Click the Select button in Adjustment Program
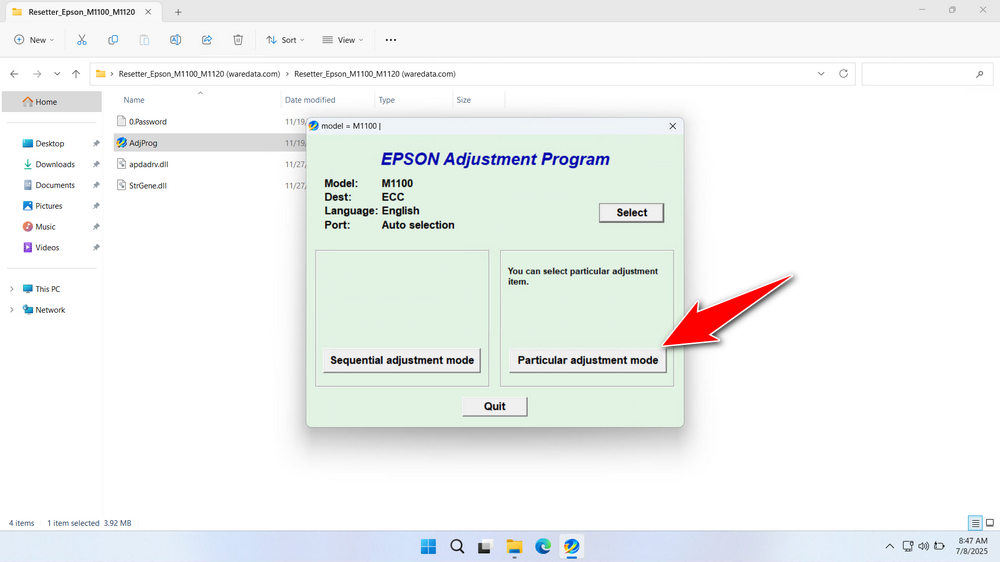 click(631, 212)
